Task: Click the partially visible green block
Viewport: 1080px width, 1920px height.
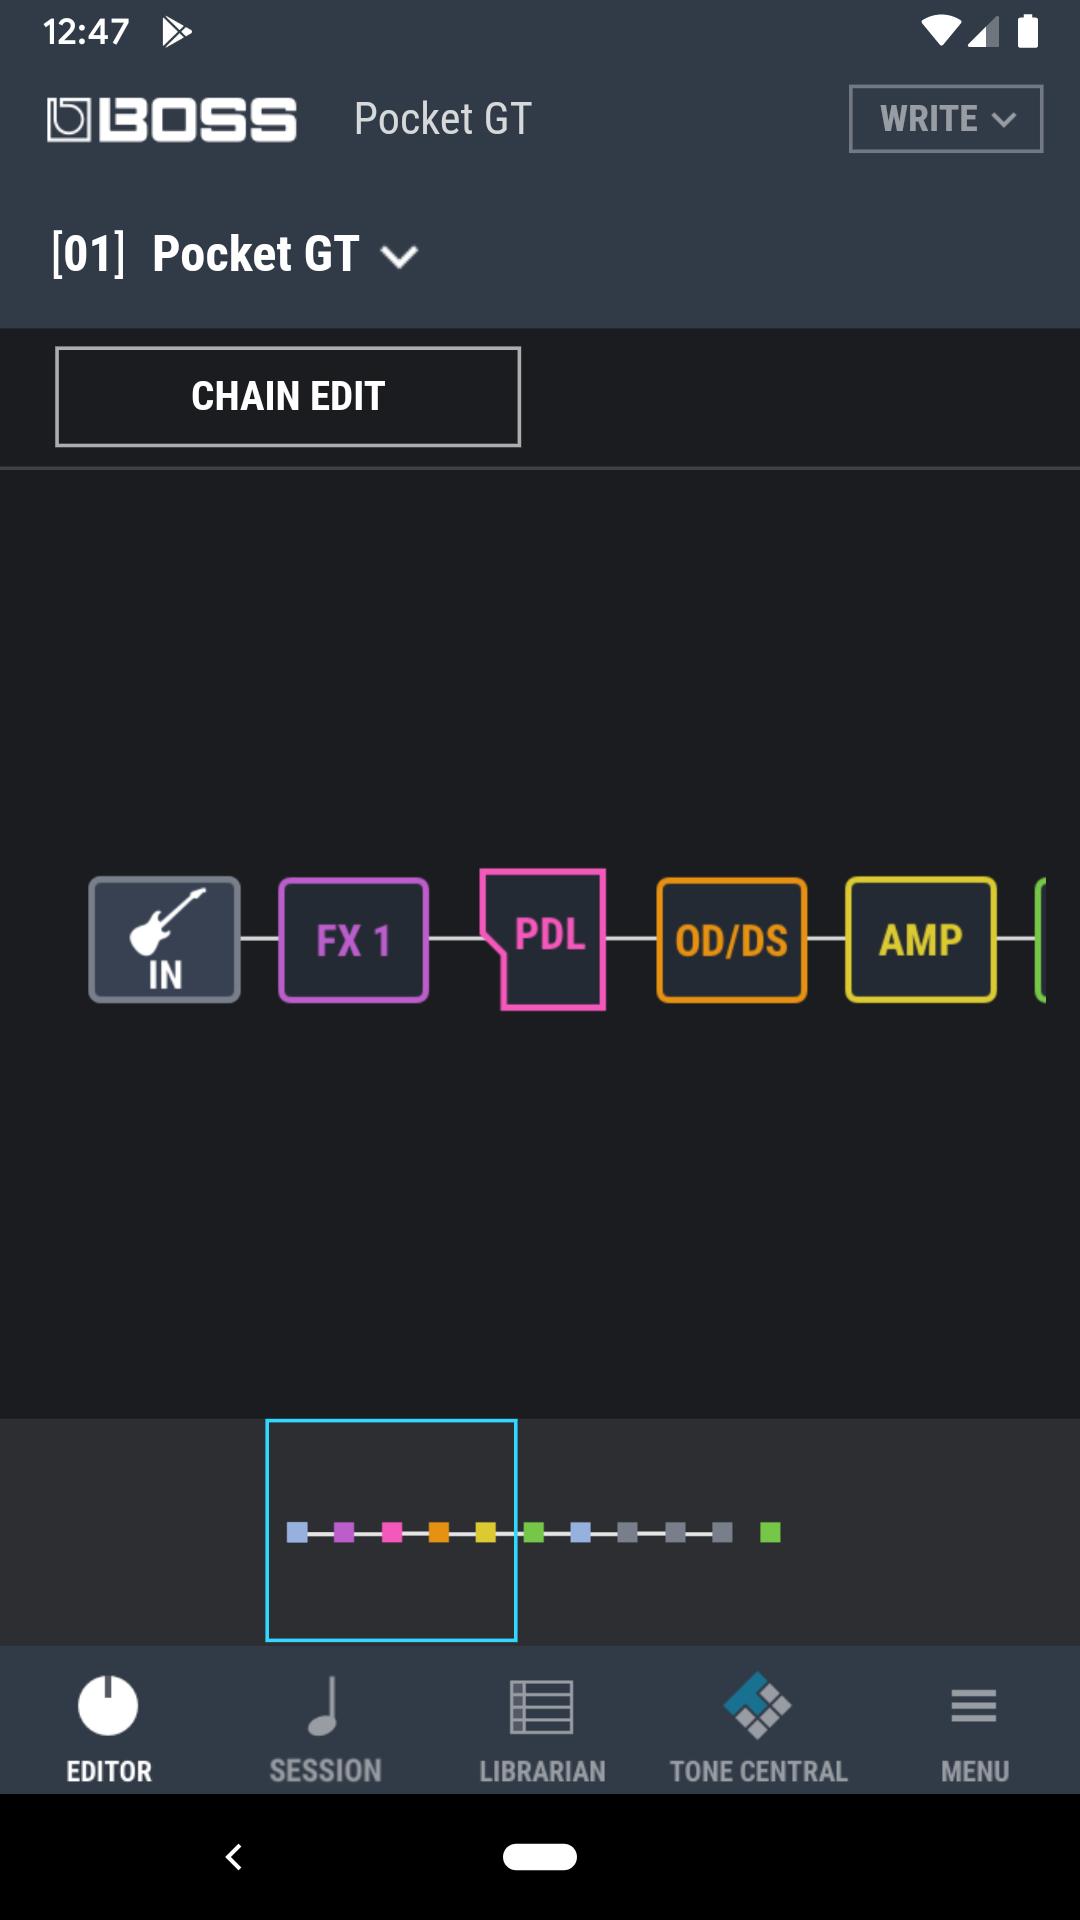Action: 1040,940
